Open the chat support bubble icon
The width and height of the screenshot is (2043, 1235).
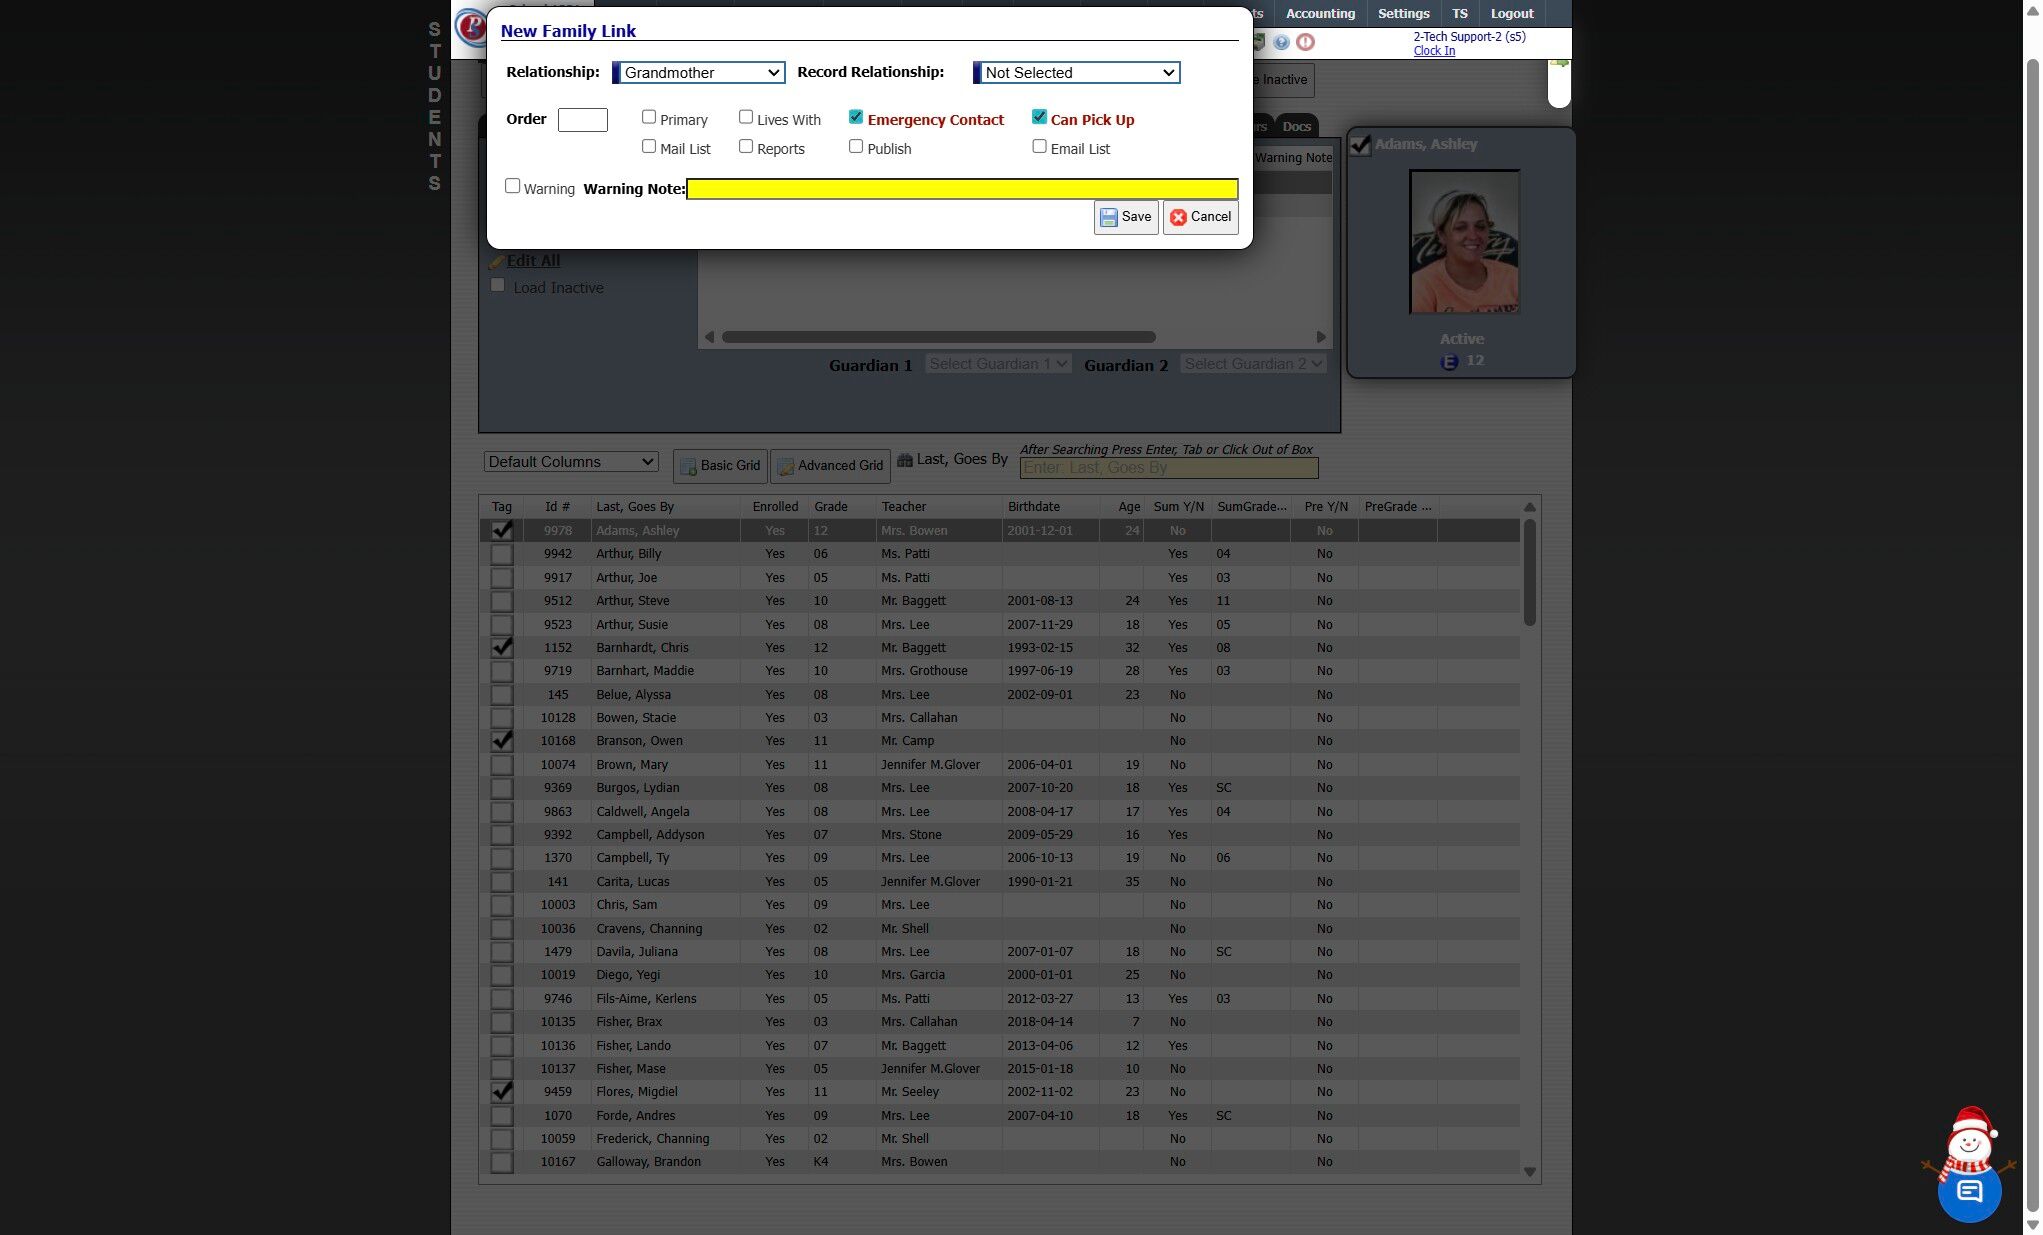tap(1969, 1190)
